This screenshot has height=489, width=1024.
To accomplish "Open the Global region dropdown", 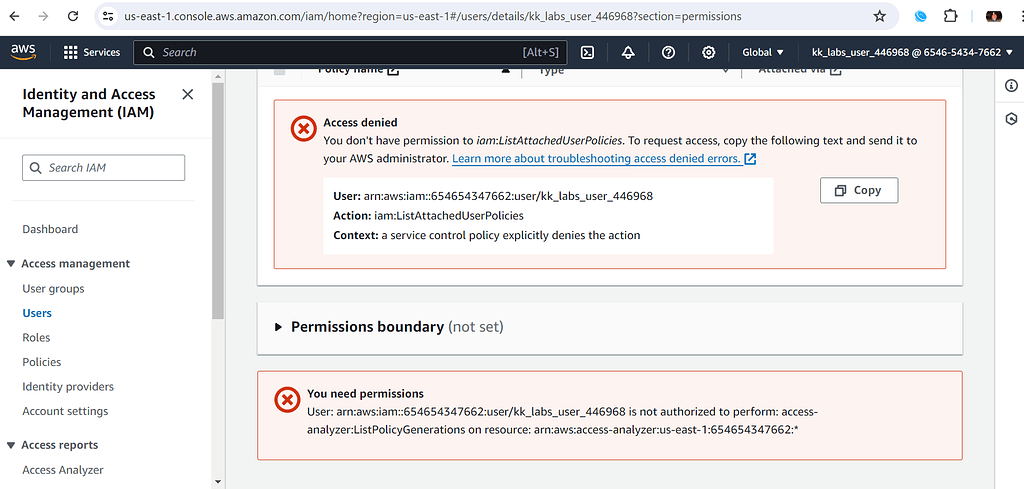I will tap(763, 52).
